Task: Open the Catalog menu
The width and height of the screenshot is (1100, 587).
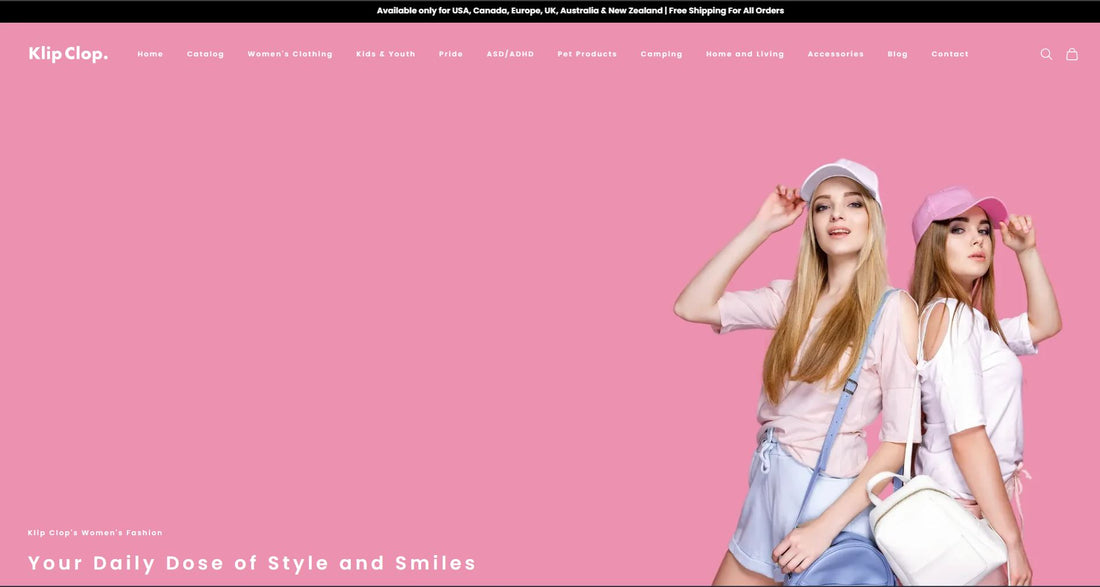Action: point(205,54)
